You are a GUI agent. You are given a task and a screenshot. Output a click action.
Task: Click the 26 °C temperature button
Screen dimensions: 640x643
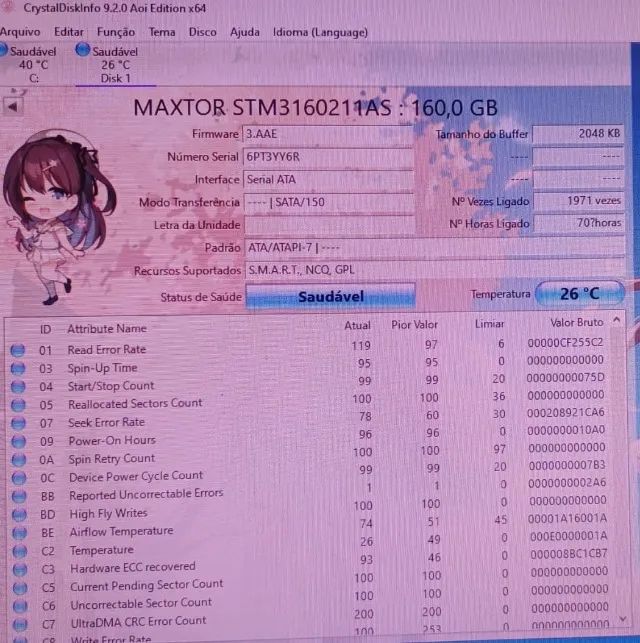[580, 294]
